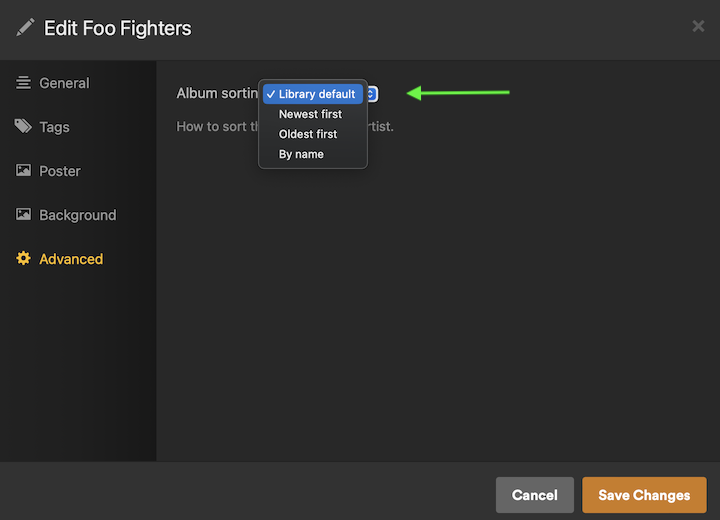Click the Advanced gear icon
The width and height of the screenshot is (720, 520).
coord(23,259)
